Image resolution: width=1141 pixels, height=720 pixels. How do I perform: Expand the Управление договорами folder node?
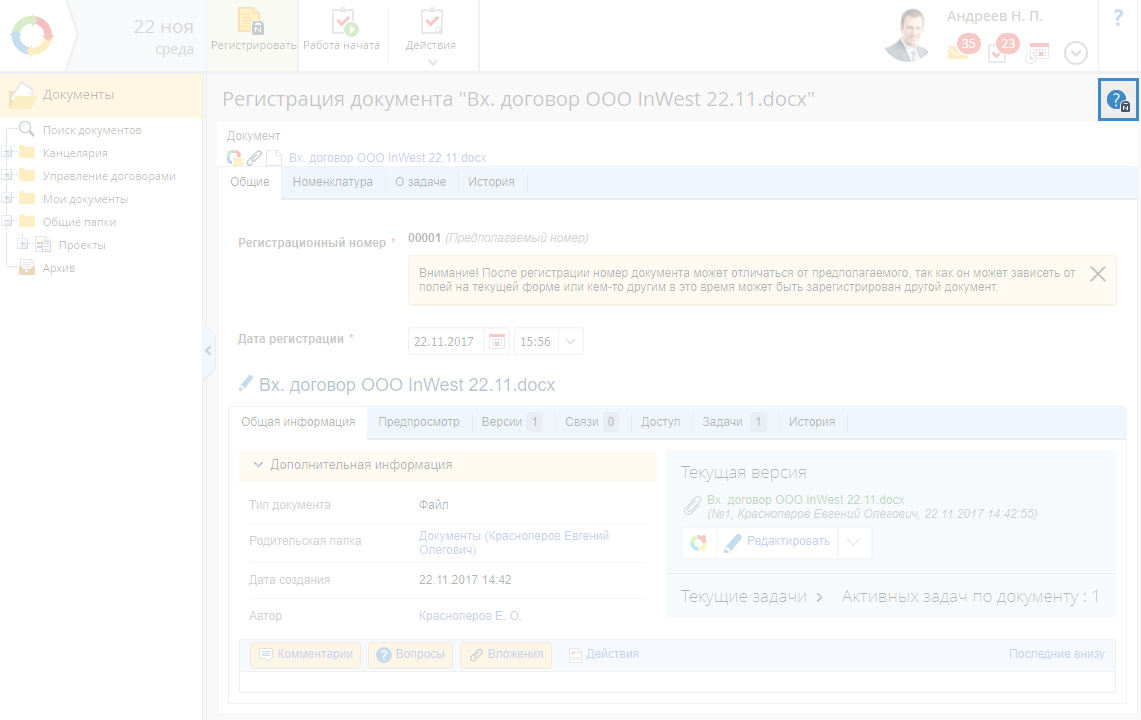coord(7,175)
